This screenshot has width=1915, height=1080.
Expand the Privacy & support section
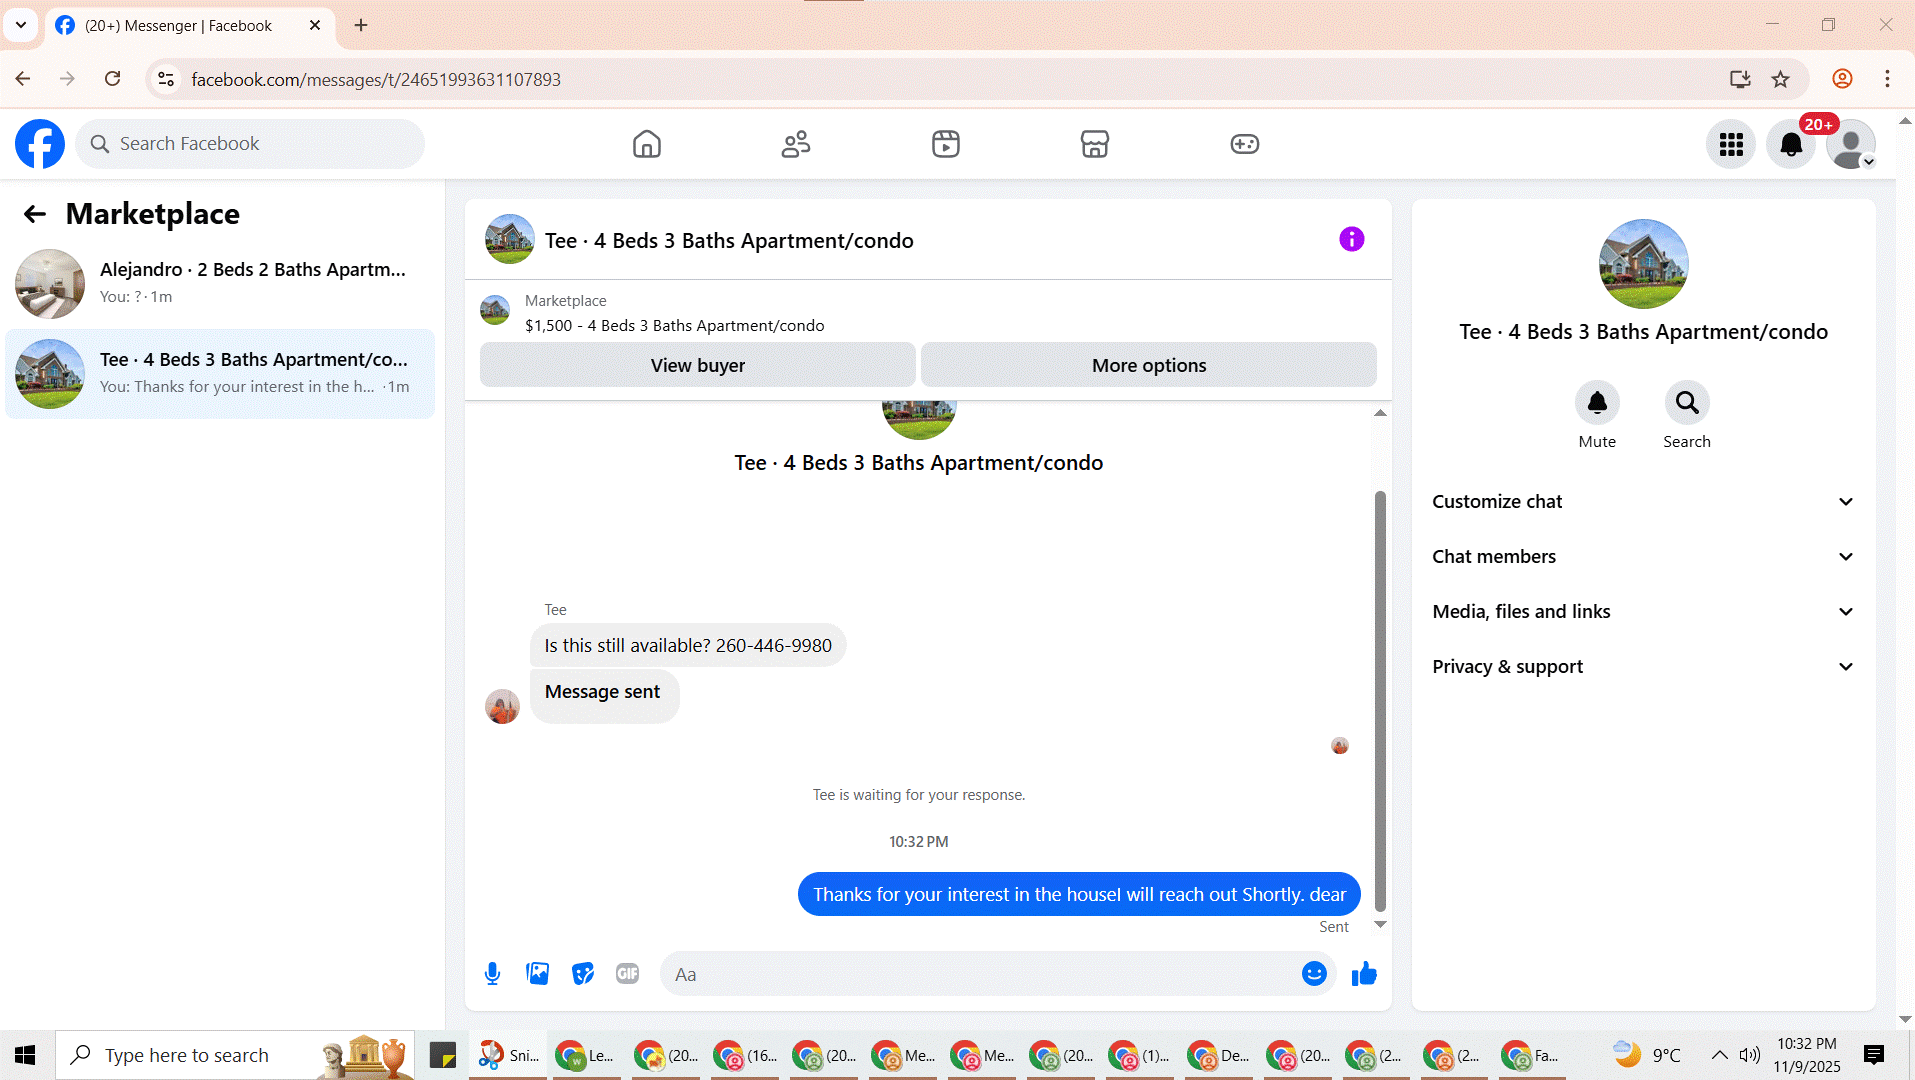1644,667
